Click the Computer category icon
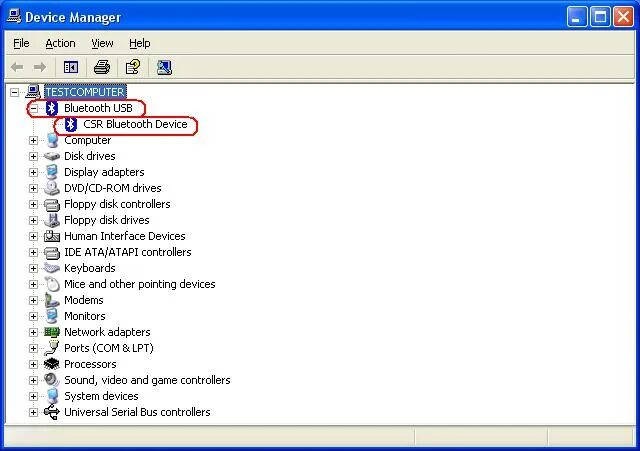 click(51, 140)
